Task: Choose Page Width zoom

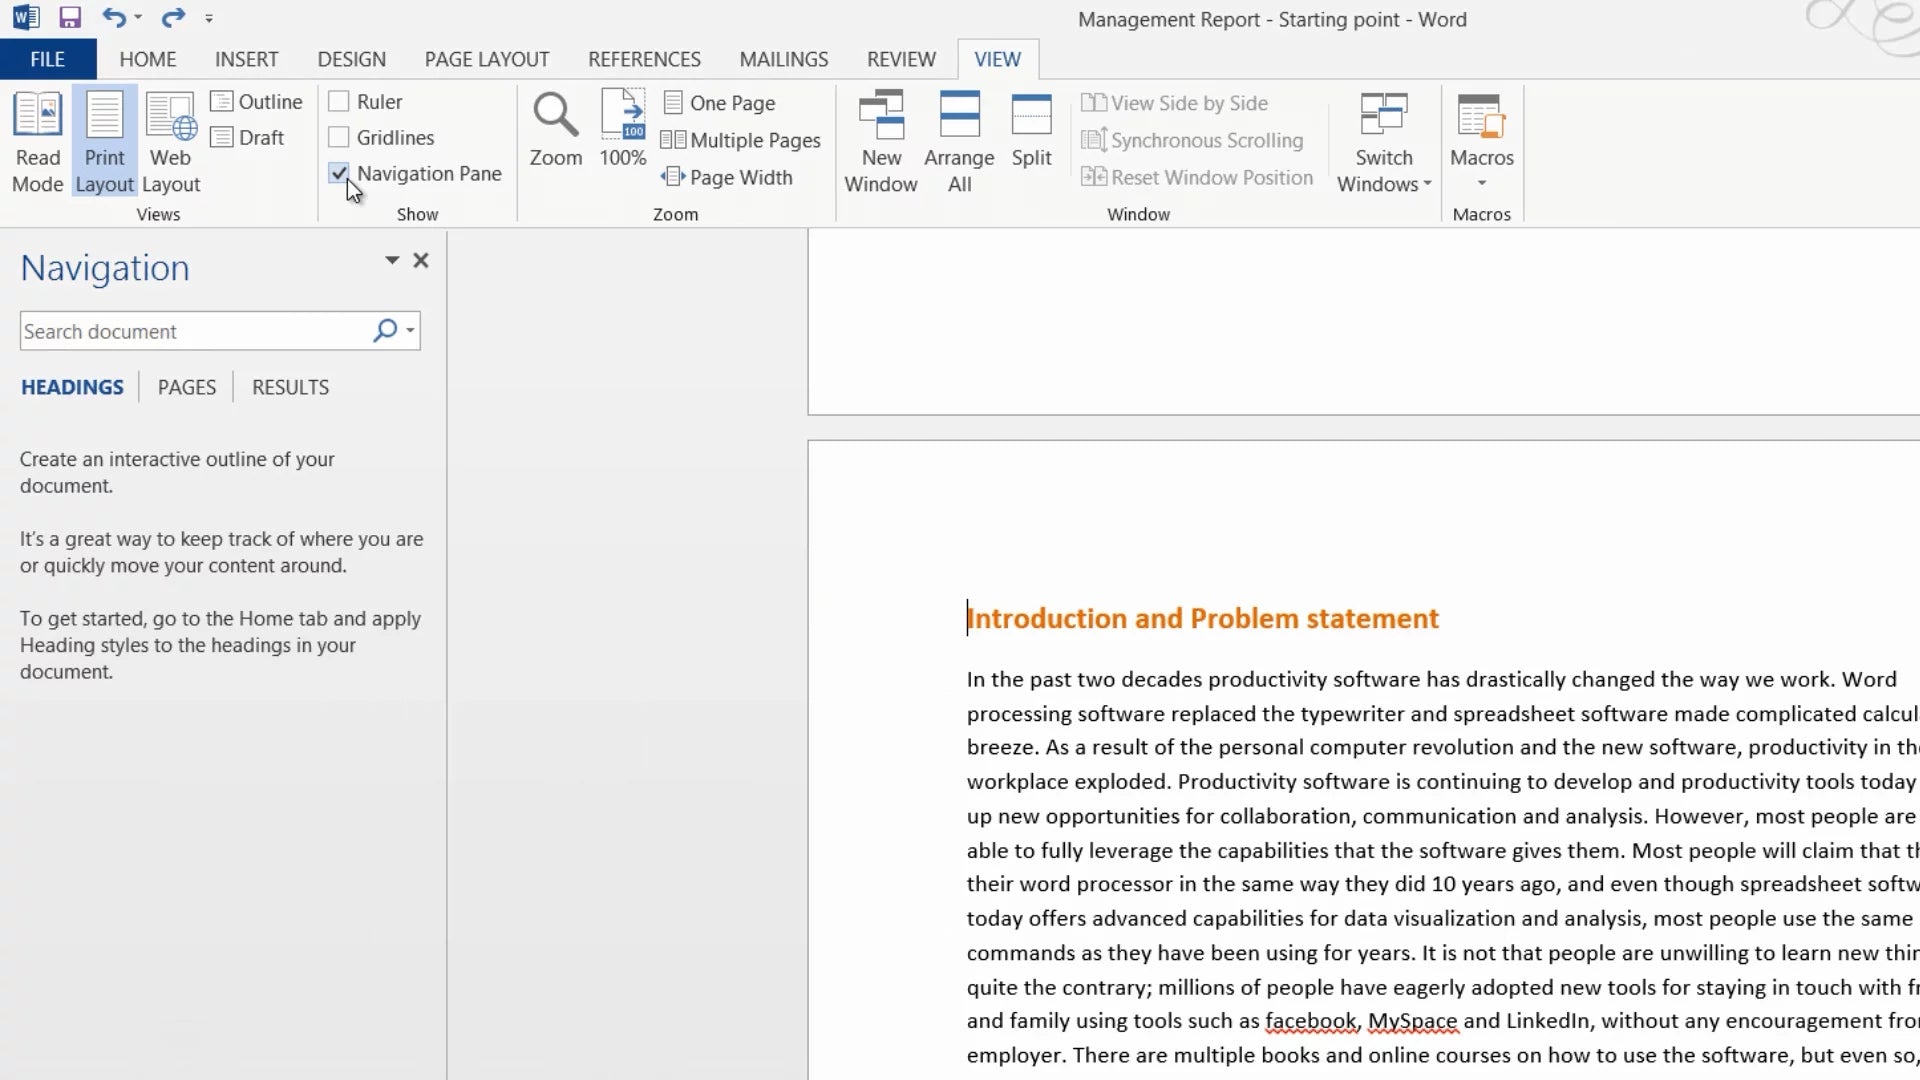Action: (727, 177)
